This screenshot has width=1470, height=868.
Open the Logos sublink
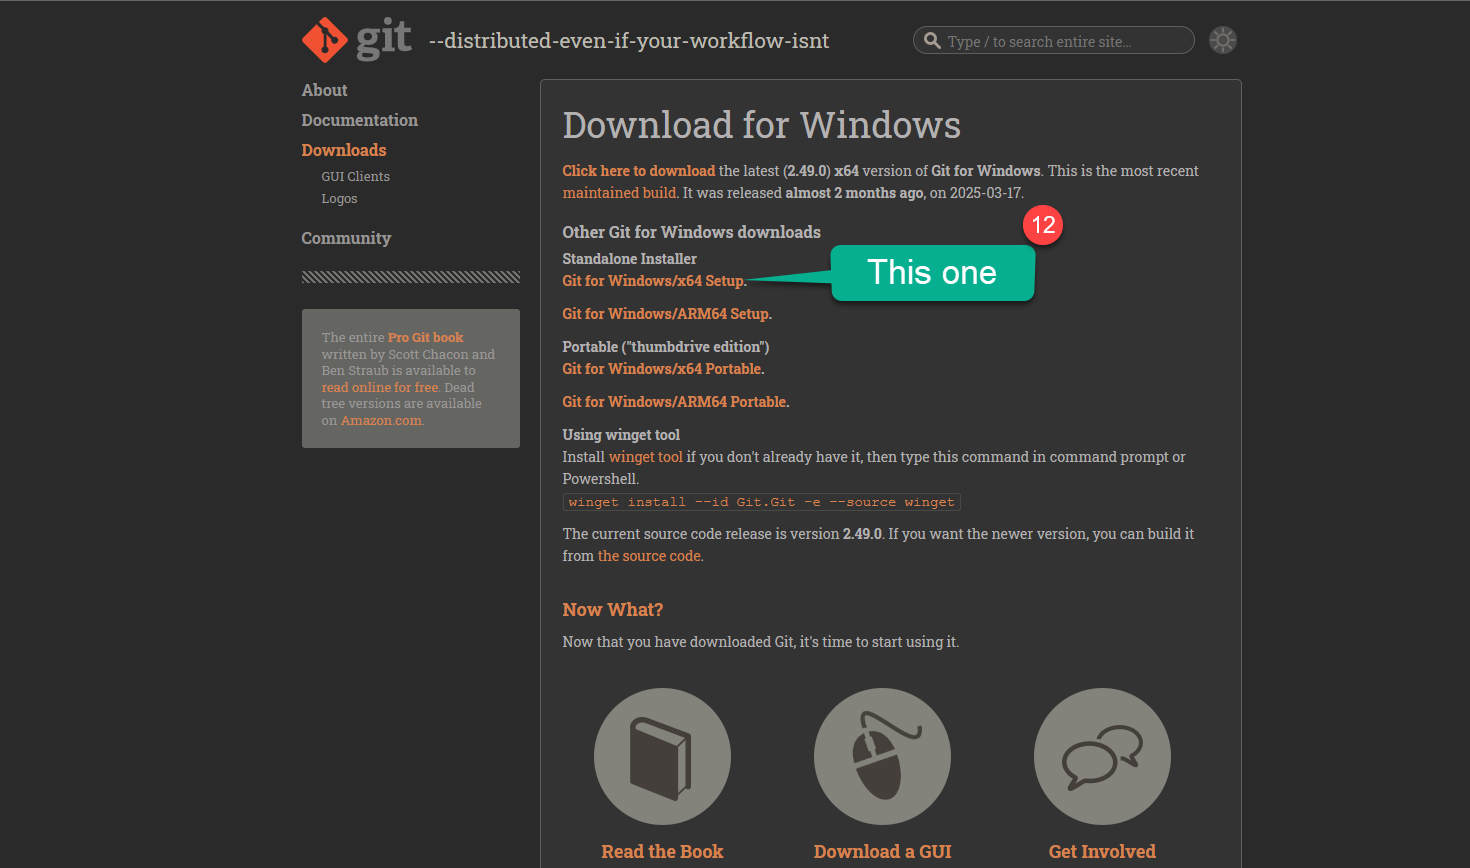point(339,199)
